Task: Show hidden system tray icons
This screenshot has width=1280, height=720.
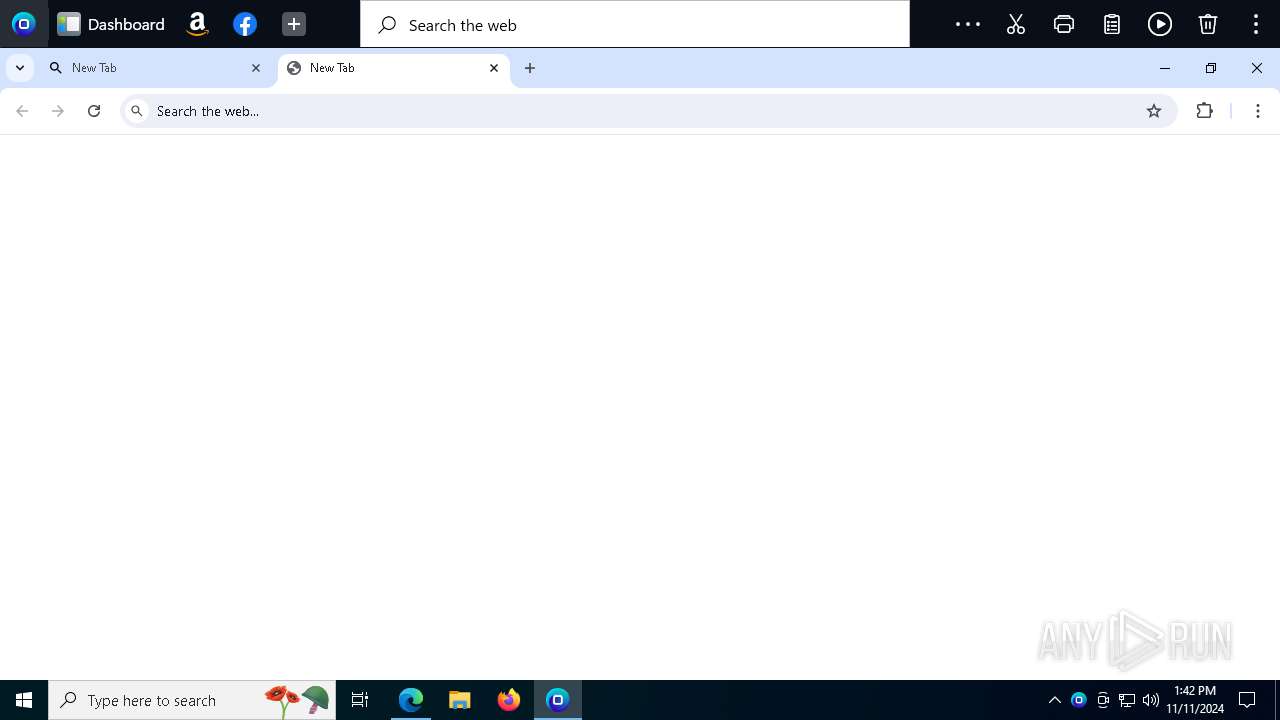Action: click(x=1054, y=700)
